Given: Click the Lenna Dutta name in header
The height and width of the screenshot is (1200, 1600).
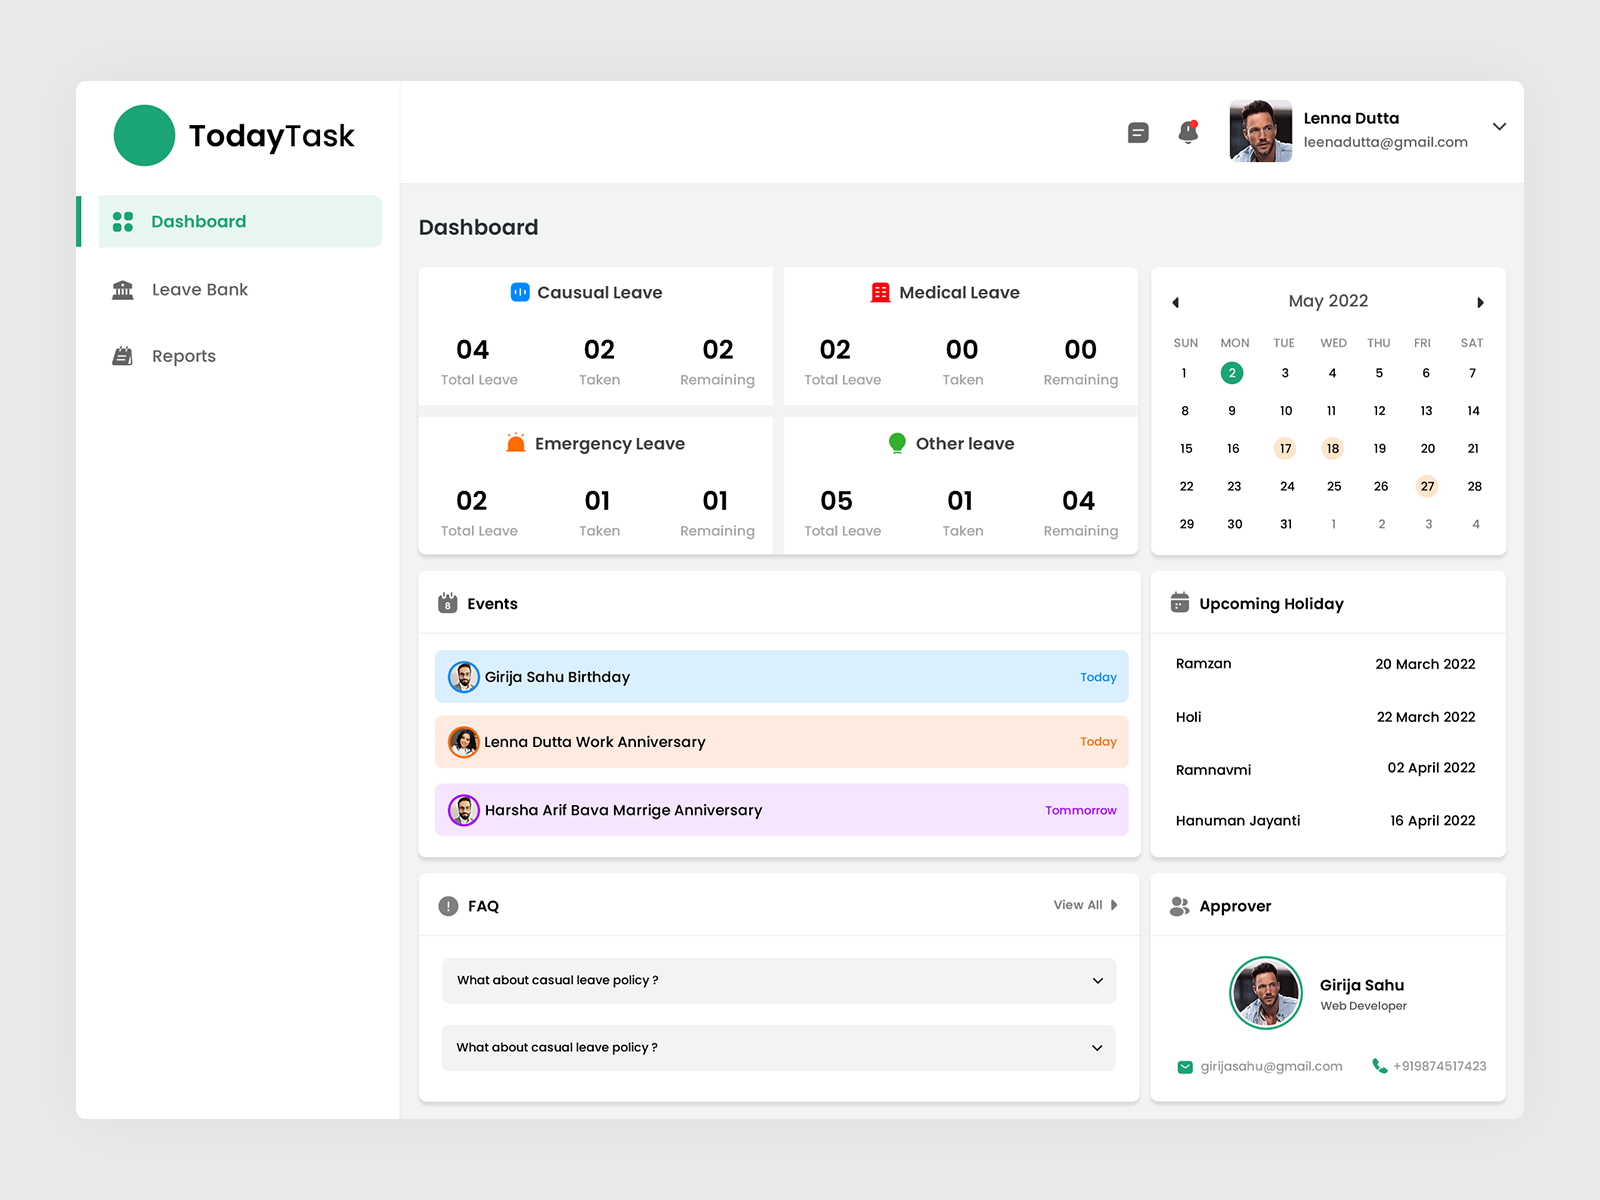Looking at the screenshot, I should click(1351, 118).
